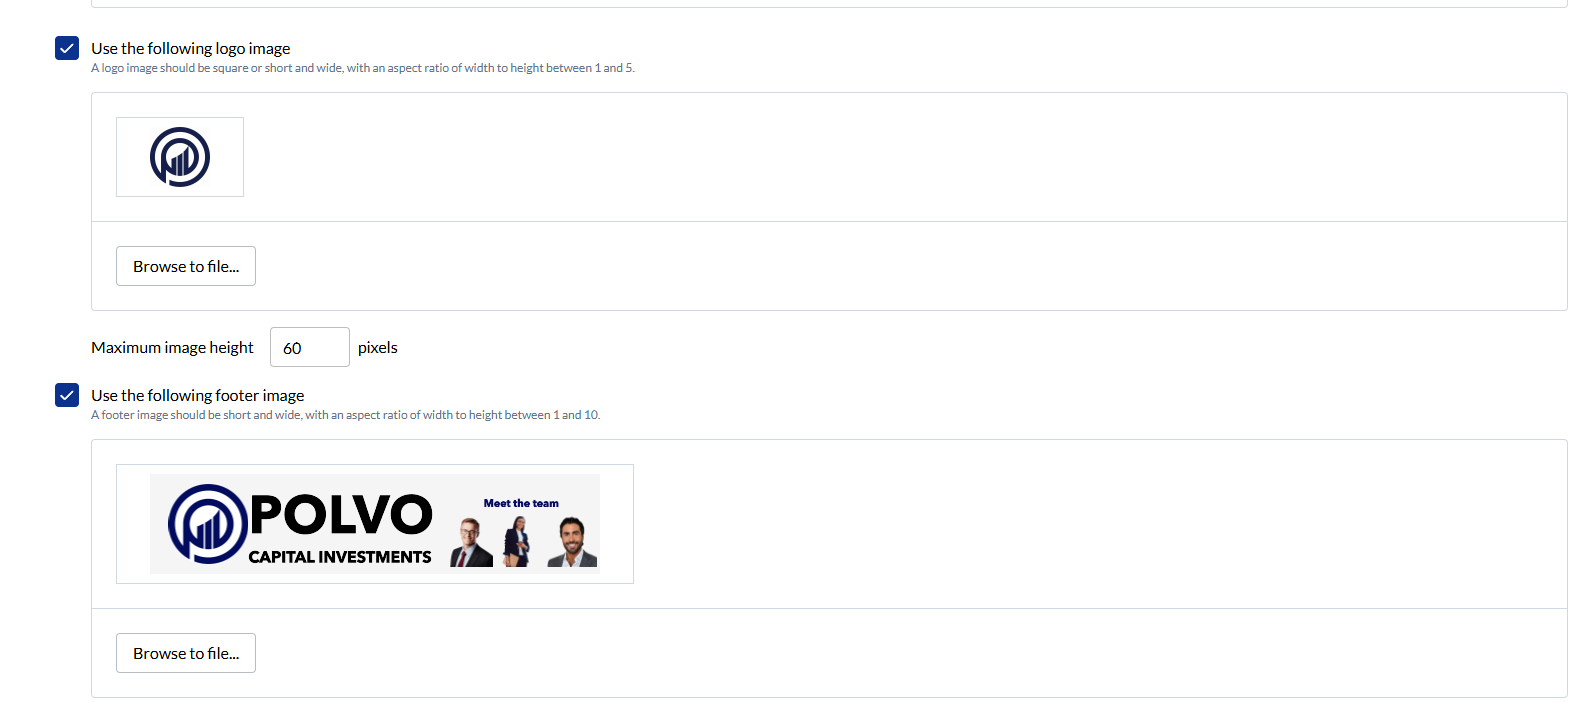Click the man with glasses in the footer banner
This screenshot has width=1580, height=708.
471,543
